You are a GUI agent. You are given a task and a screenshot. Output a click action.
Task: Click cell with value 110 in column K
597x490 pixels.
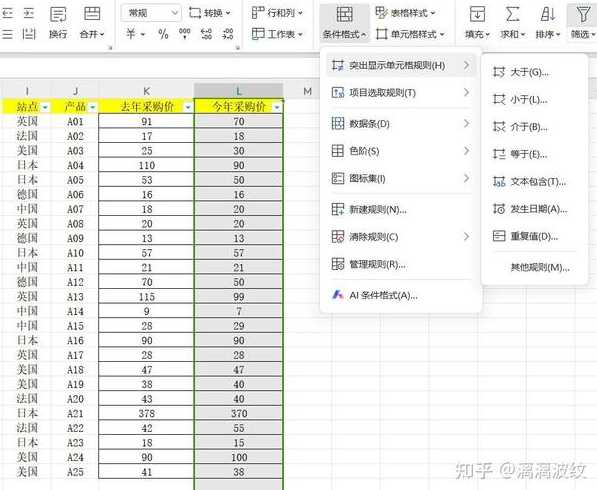click(x=146, y=166)
